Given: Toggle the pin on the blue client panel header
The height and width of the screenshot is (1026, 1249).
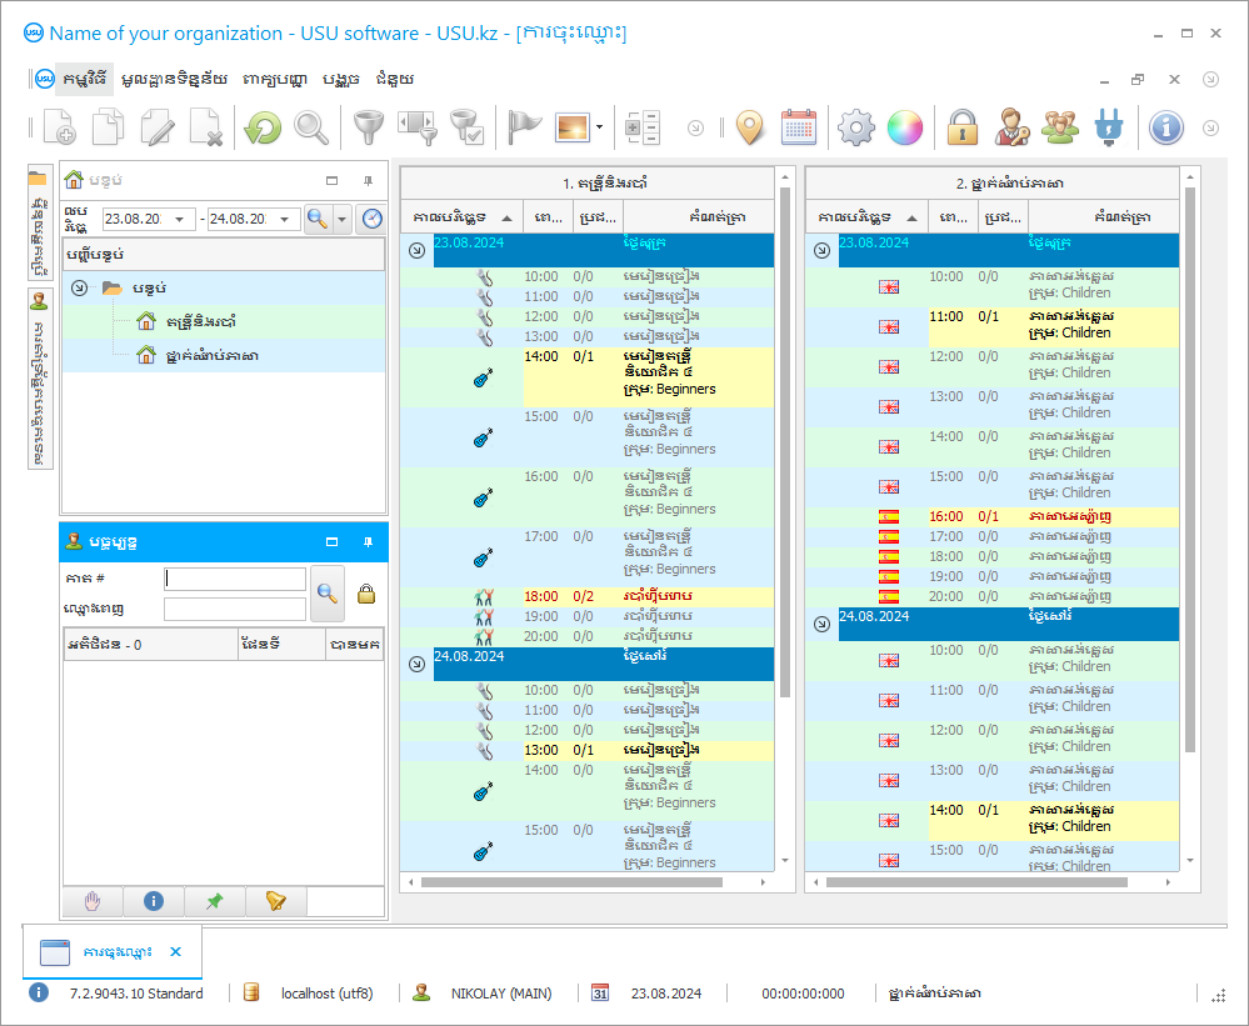Looking at the screenshot, I should tap(368, 542).
